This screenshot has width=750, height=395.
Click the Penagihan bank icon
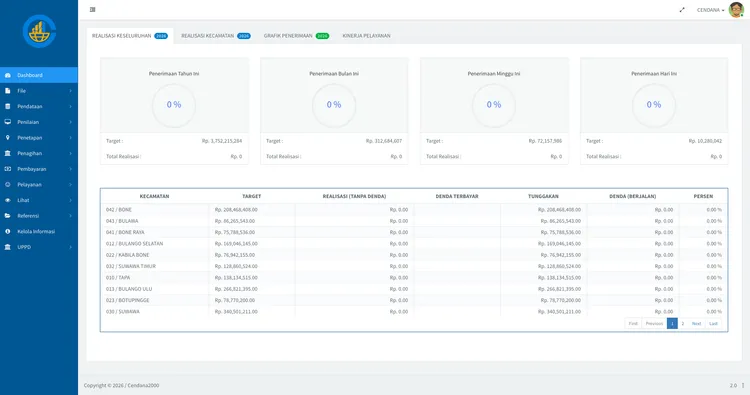tap(8, 153)
